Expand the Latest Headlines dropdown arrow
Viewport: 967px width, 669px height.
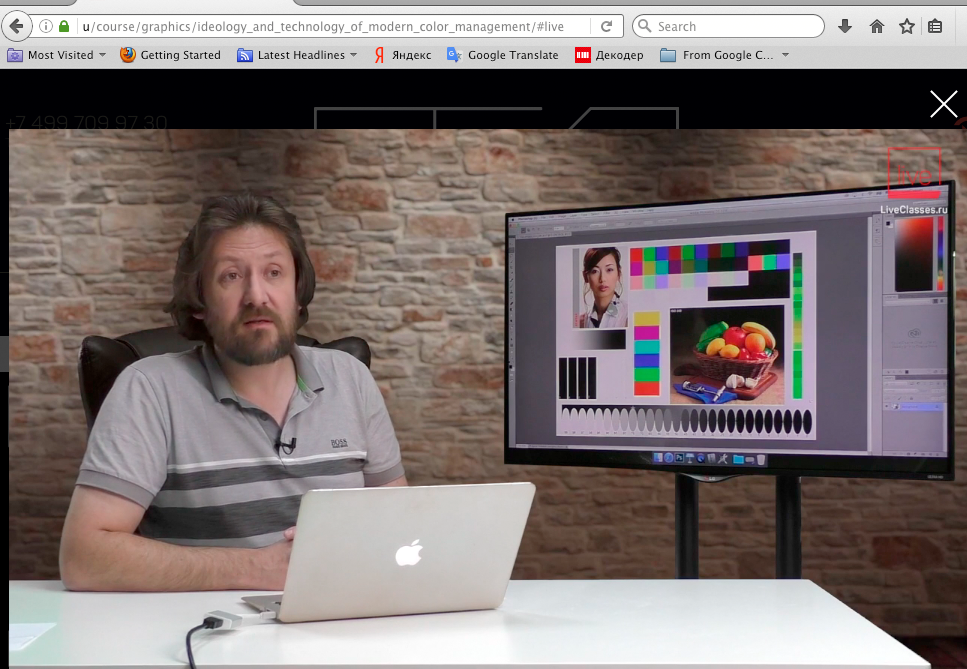click(353, 55)
